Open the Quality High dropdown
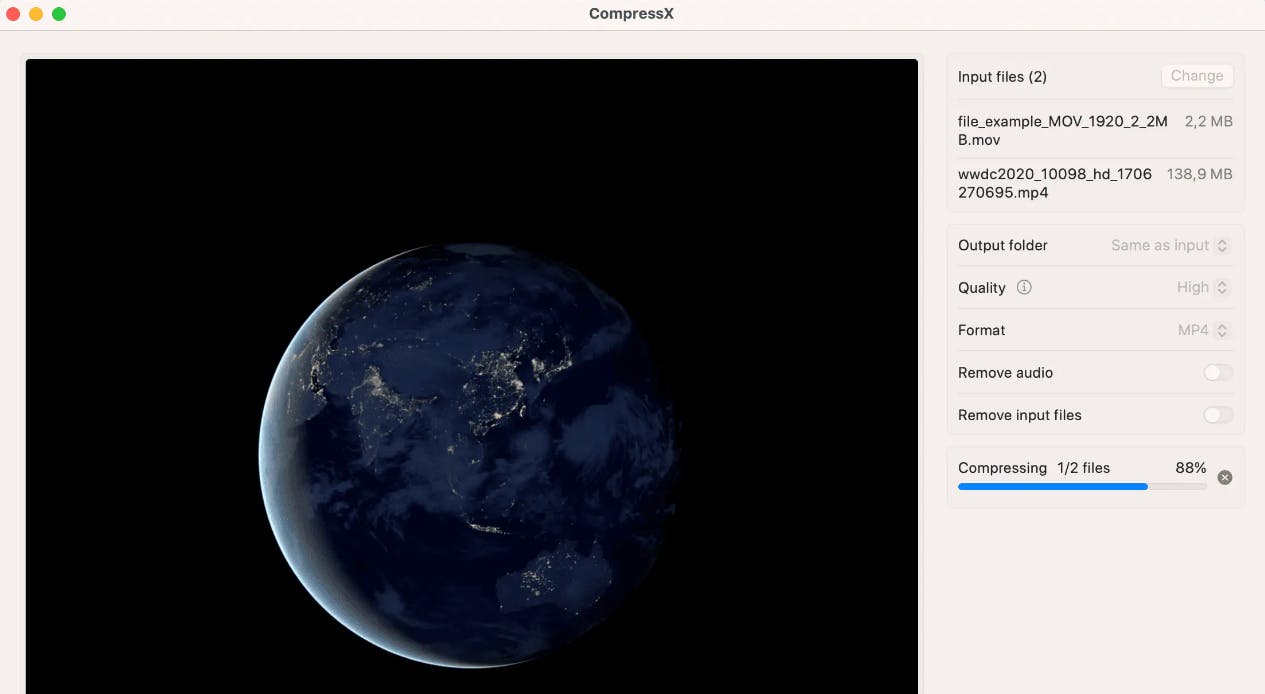Screen dimensions: 1265x694 click(x=1203, y=287)
